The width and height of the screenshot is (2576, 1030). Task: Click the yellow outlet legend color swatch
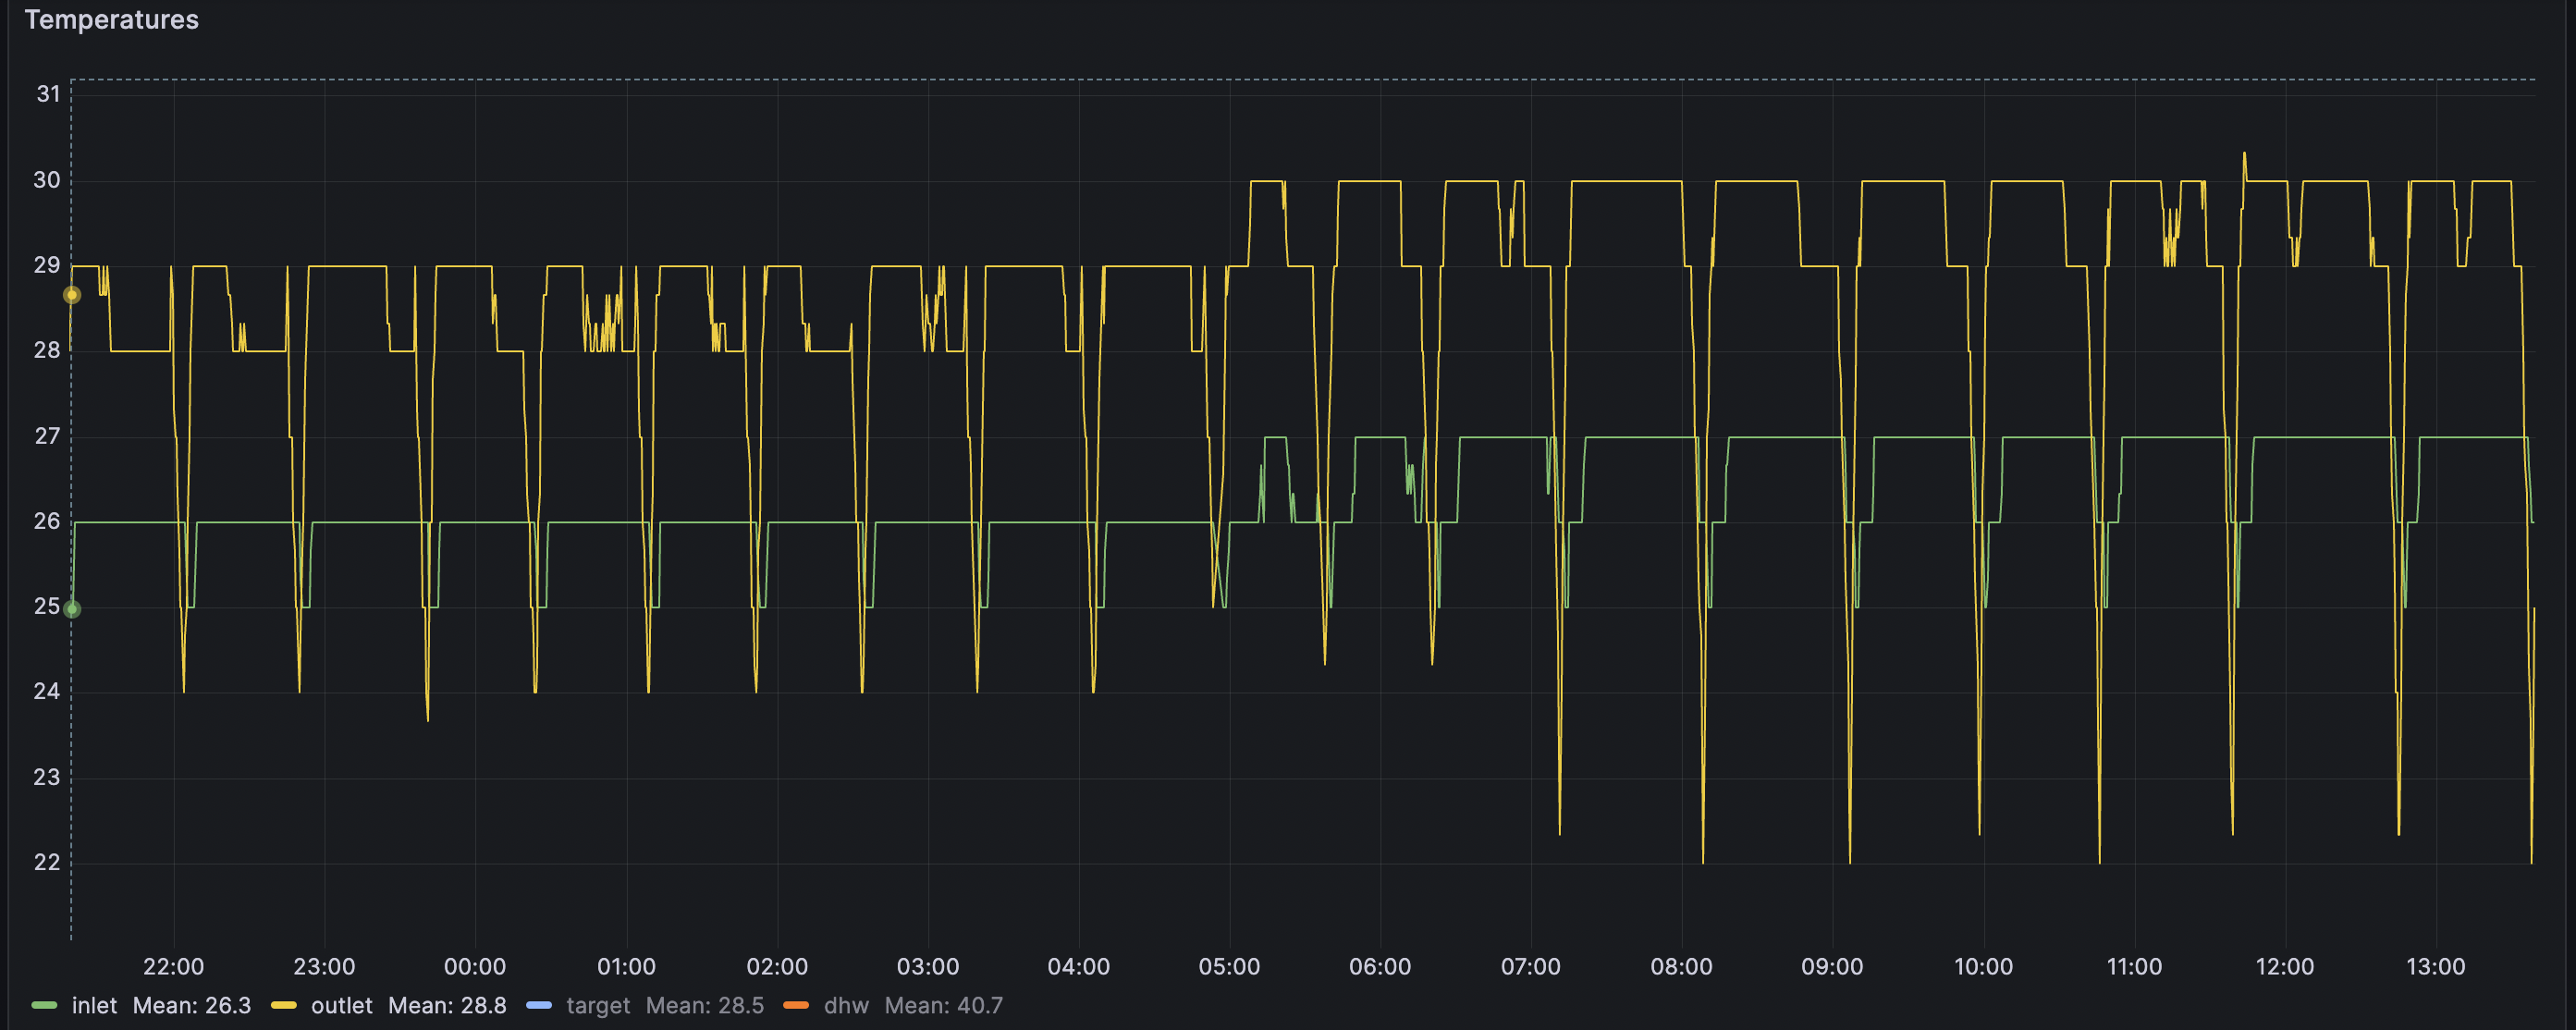pyautogui.click(x=284, y=1005)
